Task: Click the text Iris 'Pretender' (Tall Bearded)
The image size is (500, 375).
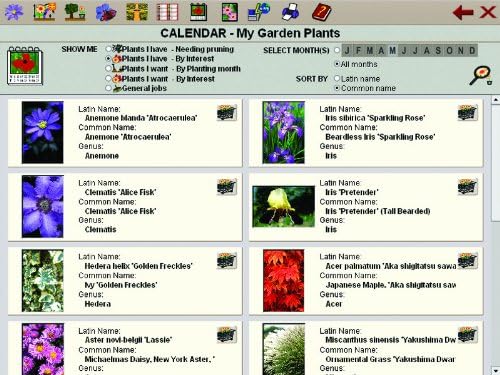Action: (x=378, y=211)
